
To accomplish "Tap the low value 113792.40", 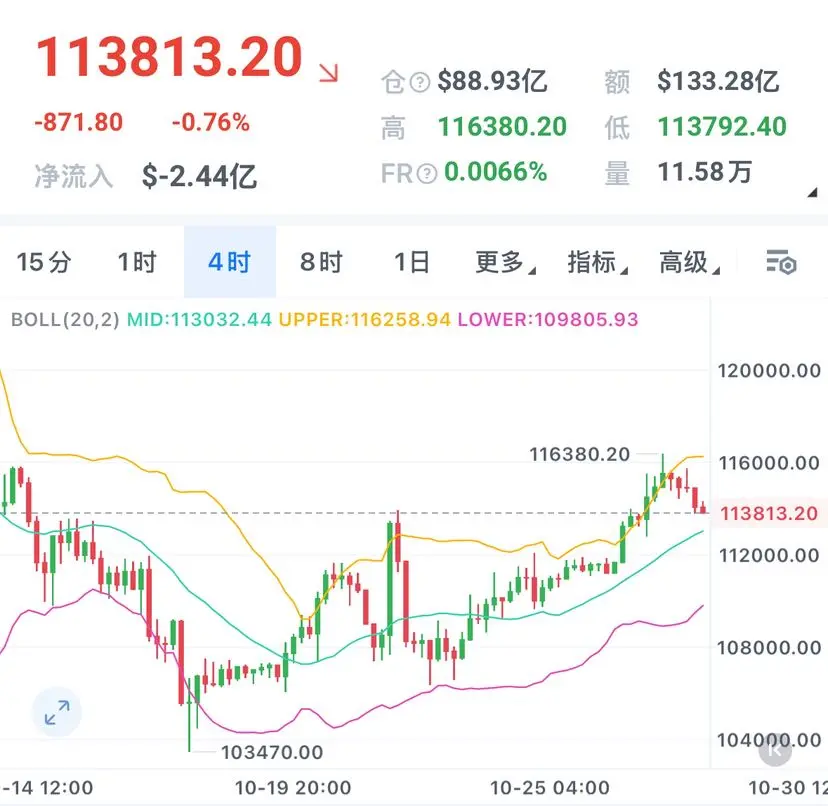I will 722,127.
